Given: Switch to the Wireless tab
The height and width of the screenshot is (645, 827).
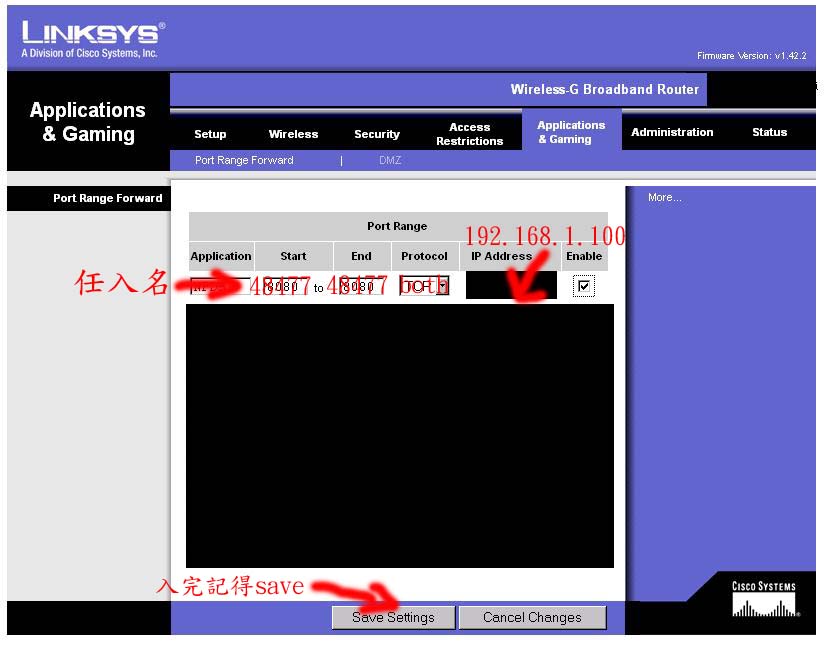Looking at the screenshot, I should pos(293,134).
